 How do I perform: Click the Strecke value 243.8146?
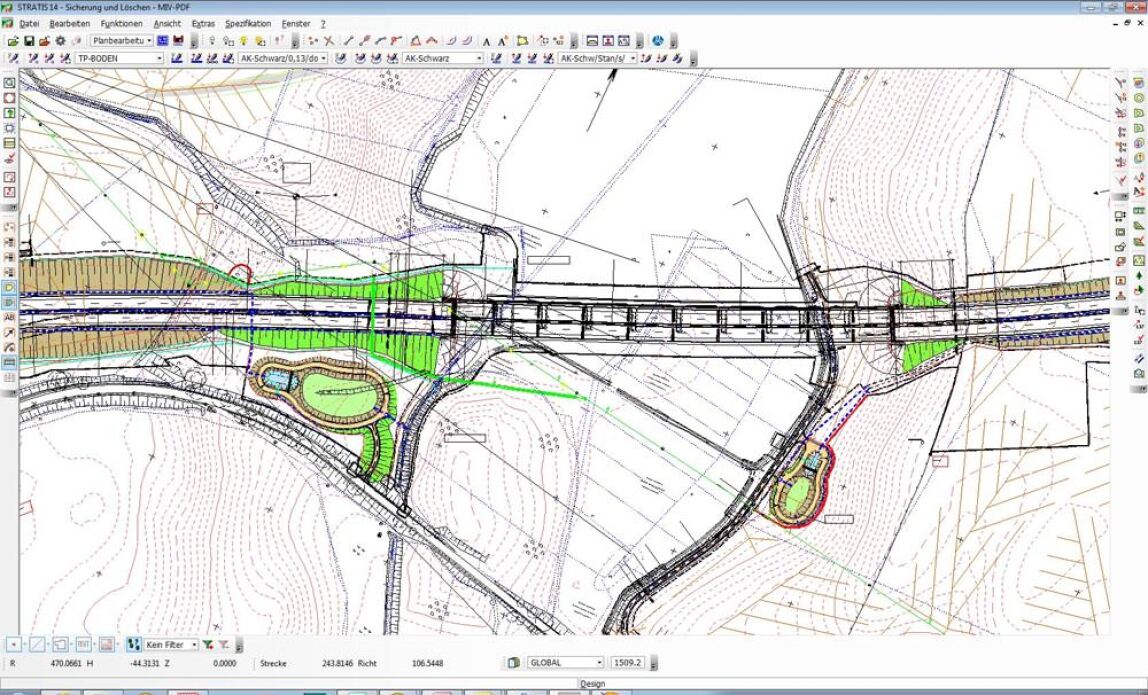coord(338,663)
